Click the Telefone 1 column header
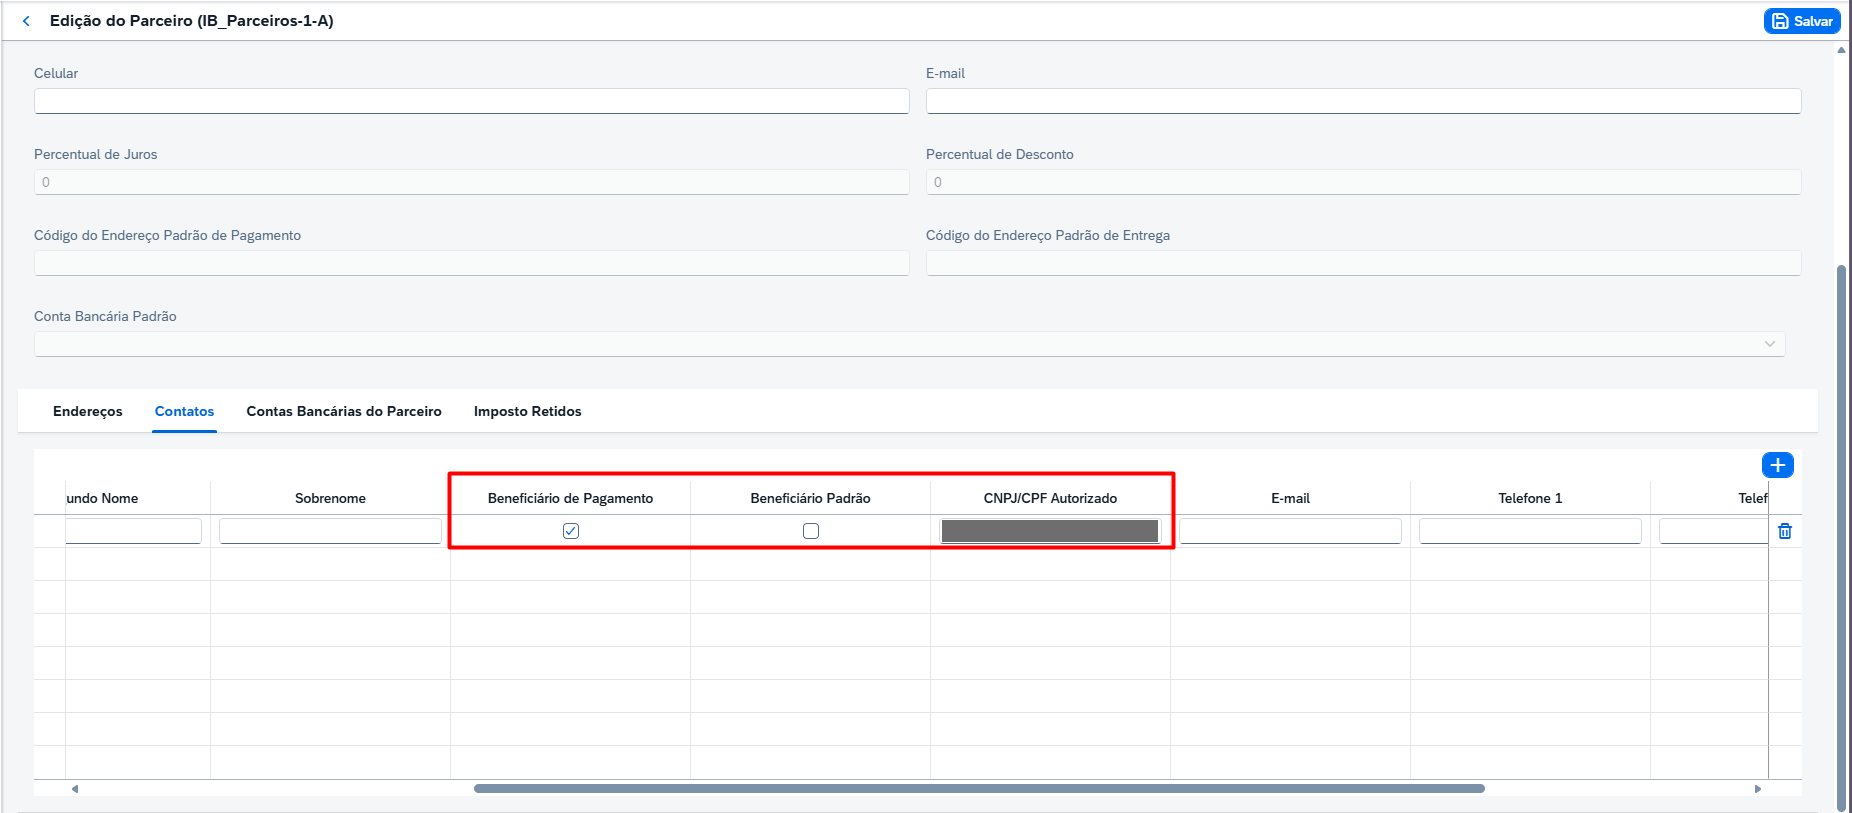 coord(1530,498)
